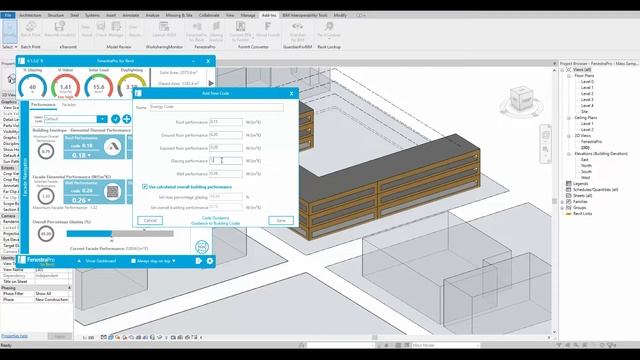The image size is (640, 360).
Task: Open the Wall Performance 0.26 value dropdown
Action: pyautogui.click(x=81, y=200)
